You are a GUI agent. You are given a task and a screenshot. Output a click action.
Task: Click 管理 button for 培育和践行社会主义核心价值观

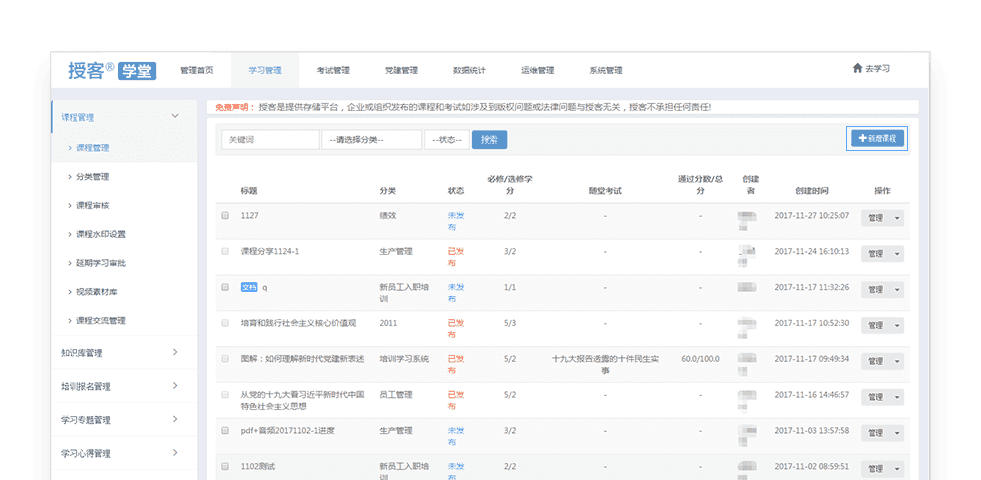875,325
